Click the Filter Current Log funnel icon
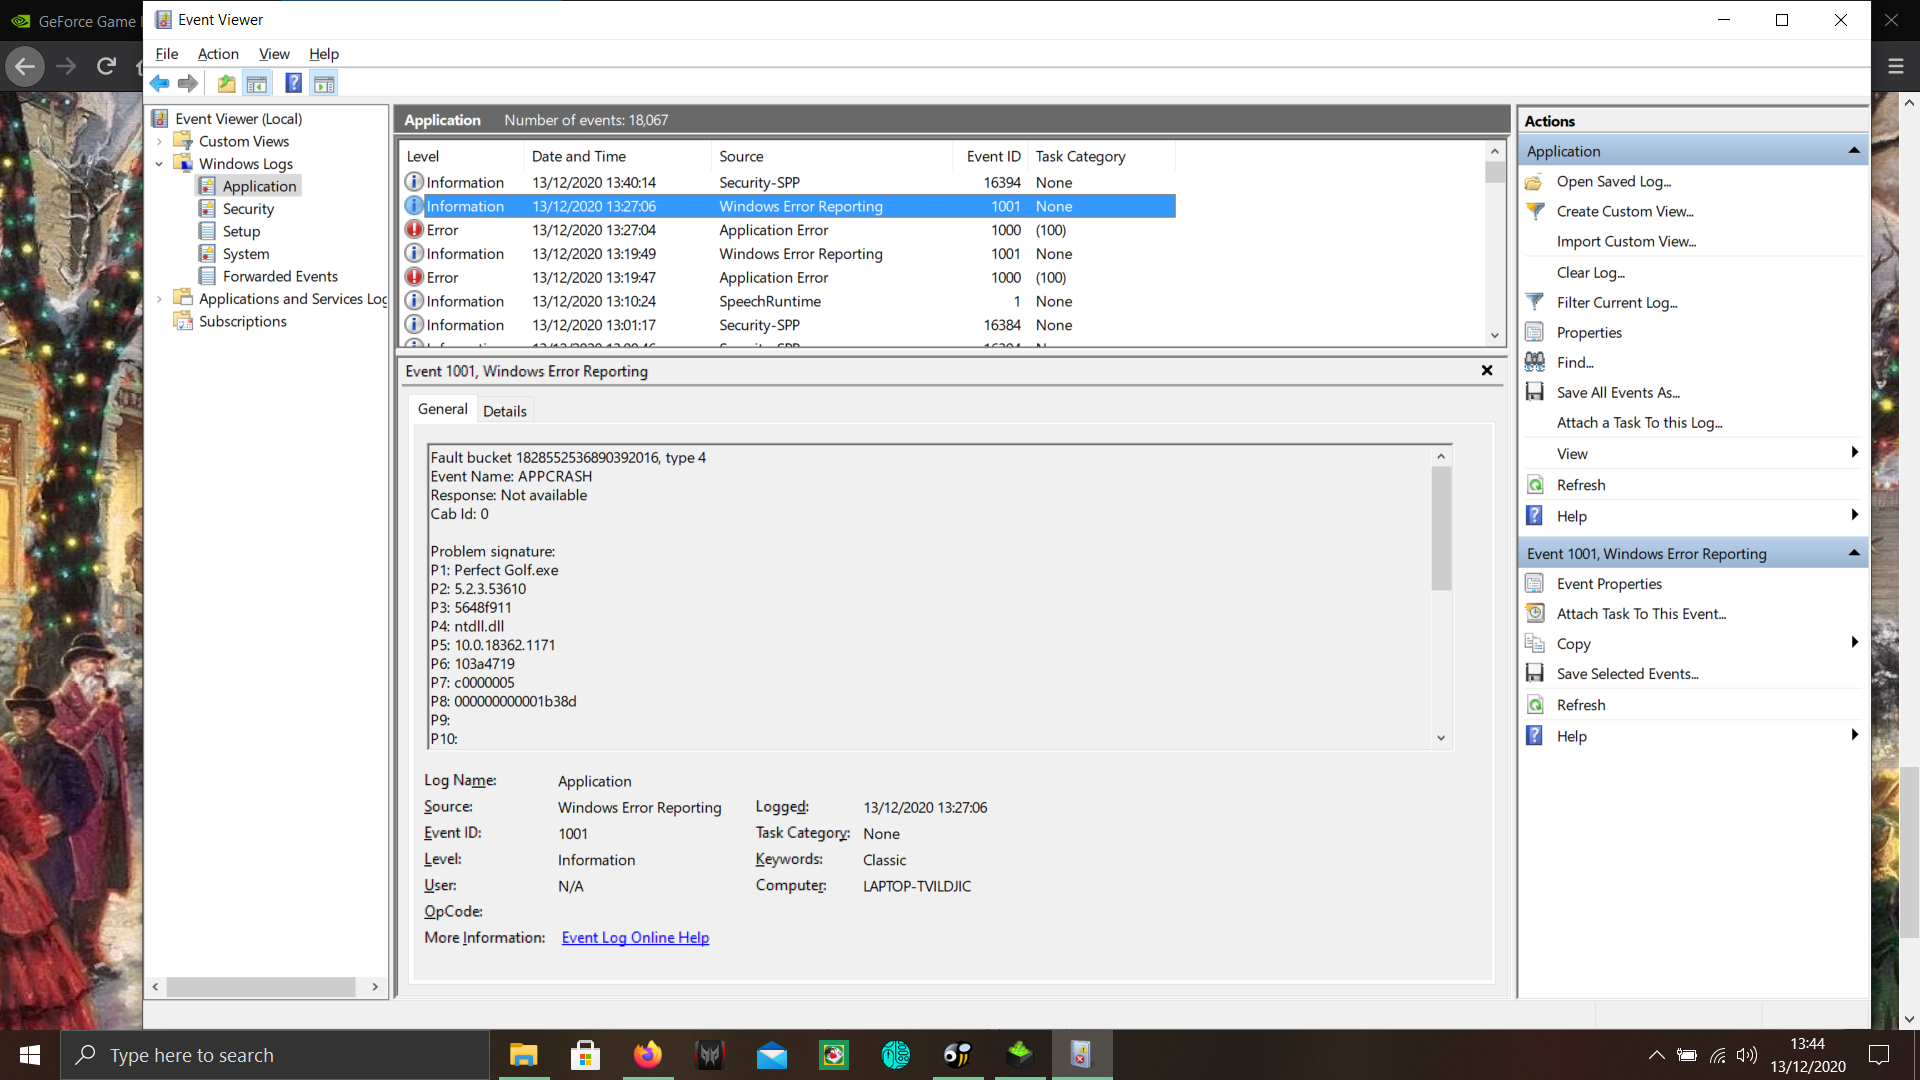Screen dimensions: 1920x1080 pyautogui.click(x=1535, y=302)
